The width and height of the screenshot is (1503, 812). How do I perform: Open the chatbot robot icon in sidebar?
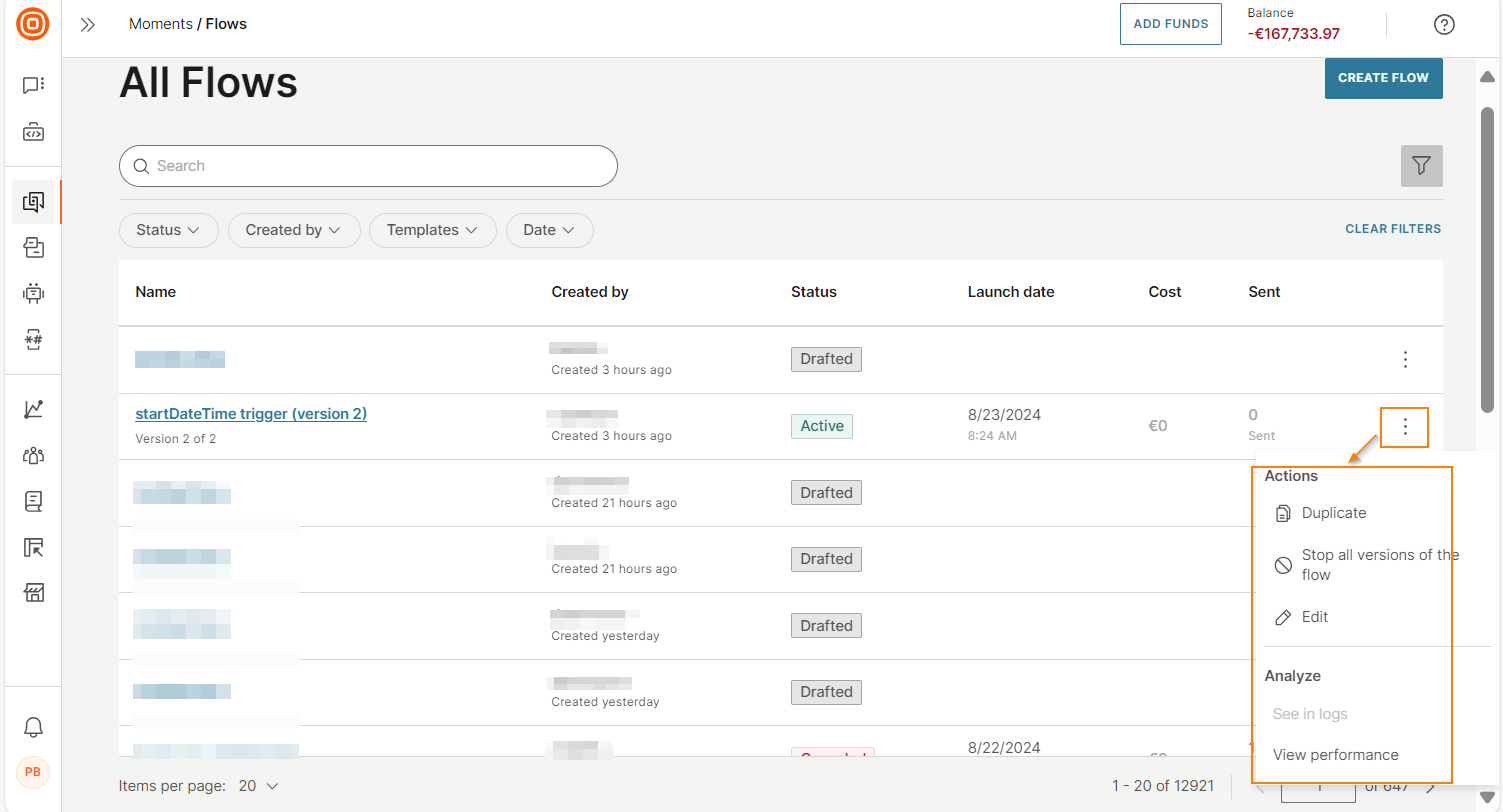(x=33, y=294)
